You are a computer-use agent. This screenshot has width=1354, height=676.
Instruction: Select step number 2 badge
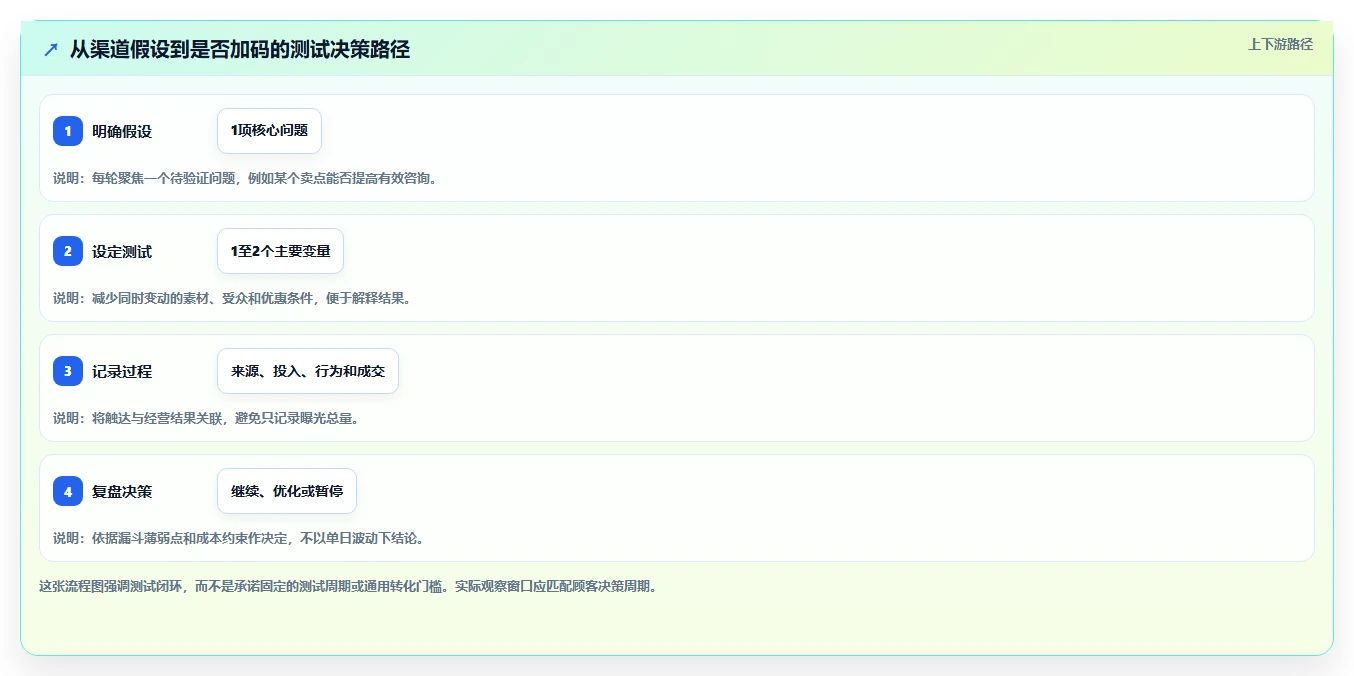(x=68, y=251)
